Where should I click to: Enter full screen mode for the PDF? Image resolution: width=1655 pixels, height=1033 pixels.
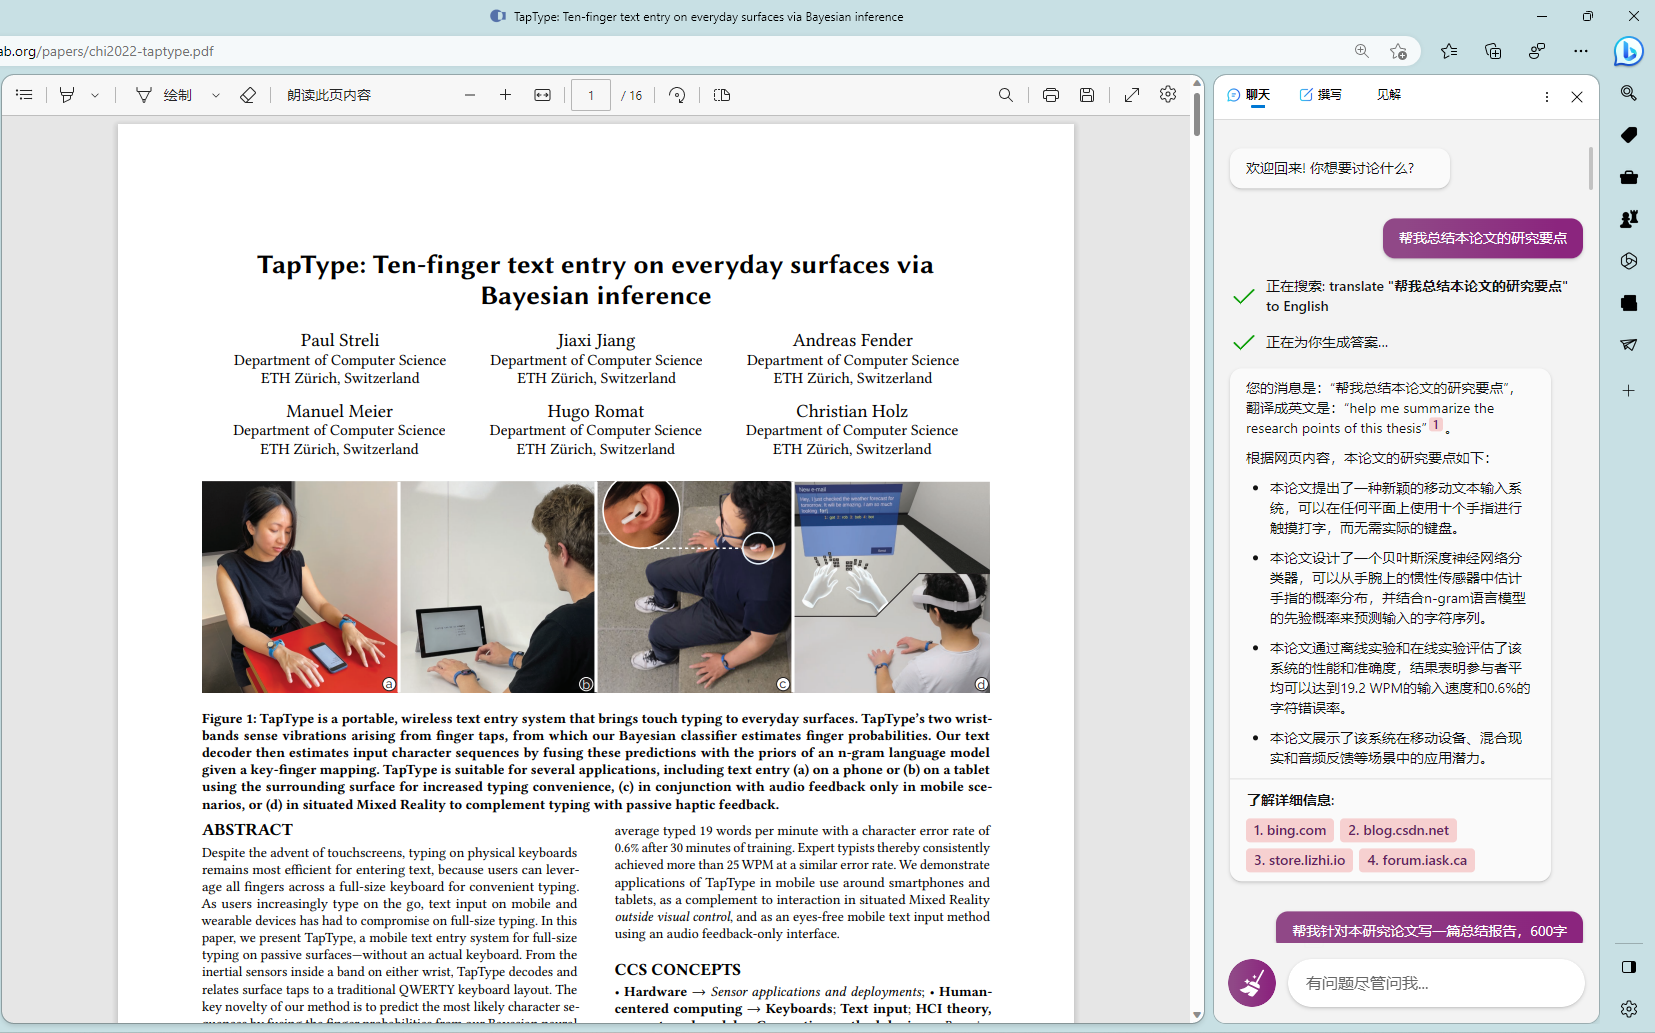1132,95
